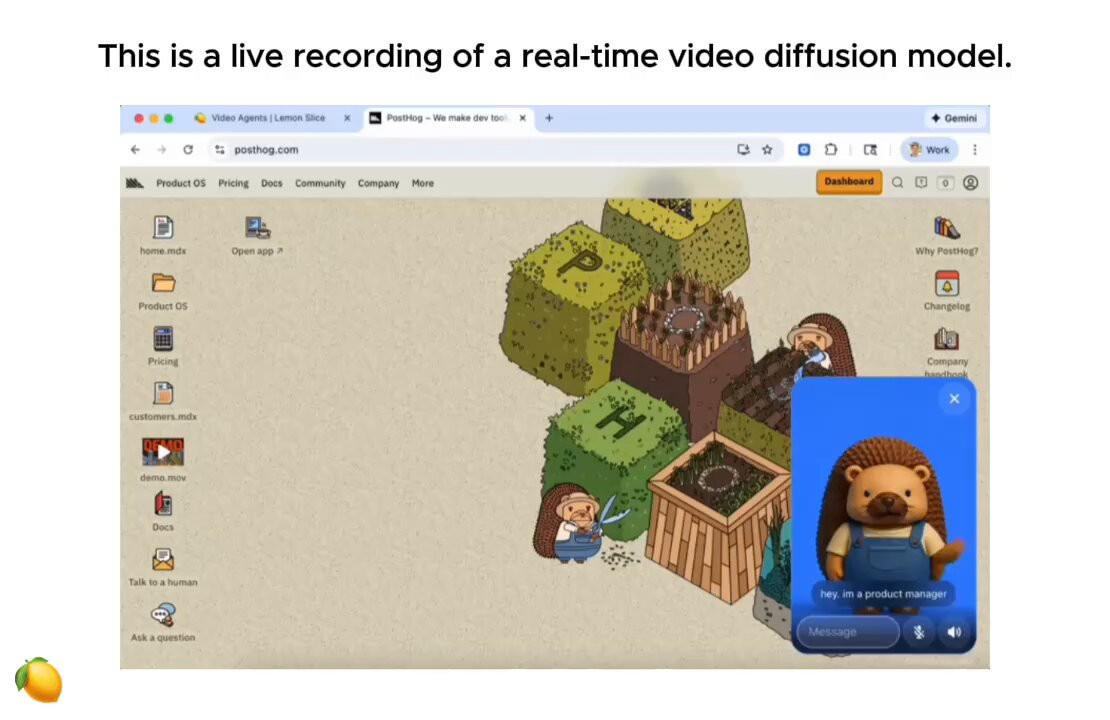The width and height of the screenshot is (1110, 720).
Task: Open the Product OS folder icon
Action: click(163, 283)
